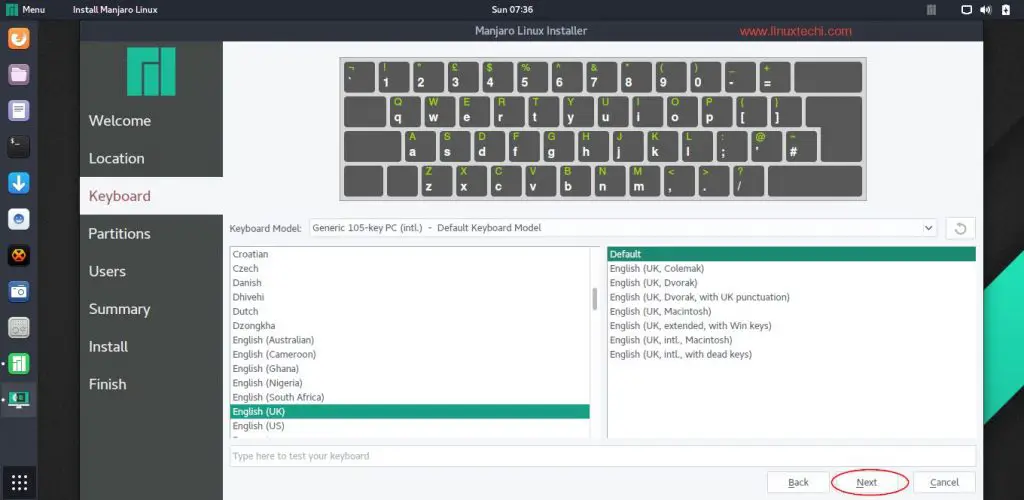
Task: Launch the black and orange X dock app
Action: click(x=18, y=255)
